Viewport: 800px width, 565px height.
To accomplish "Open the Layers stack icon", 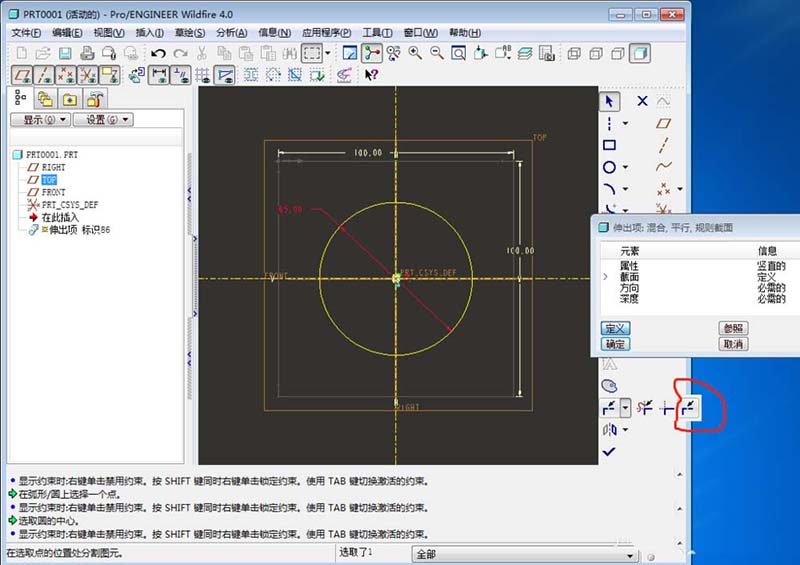I will tap(524, 53).
